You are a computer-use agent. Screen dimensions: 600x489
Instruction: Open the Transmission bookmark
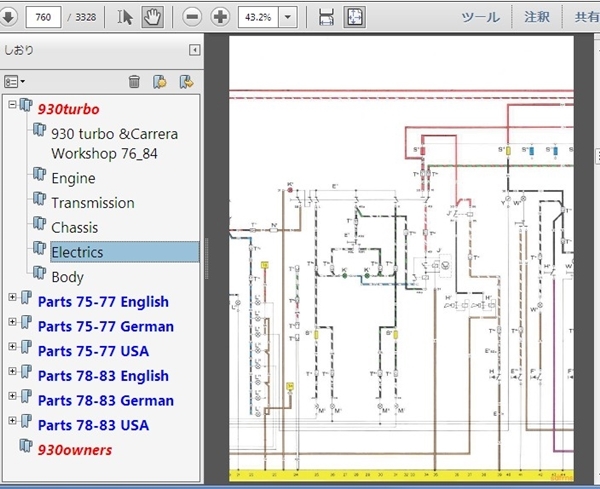click(x=93, y=203)
